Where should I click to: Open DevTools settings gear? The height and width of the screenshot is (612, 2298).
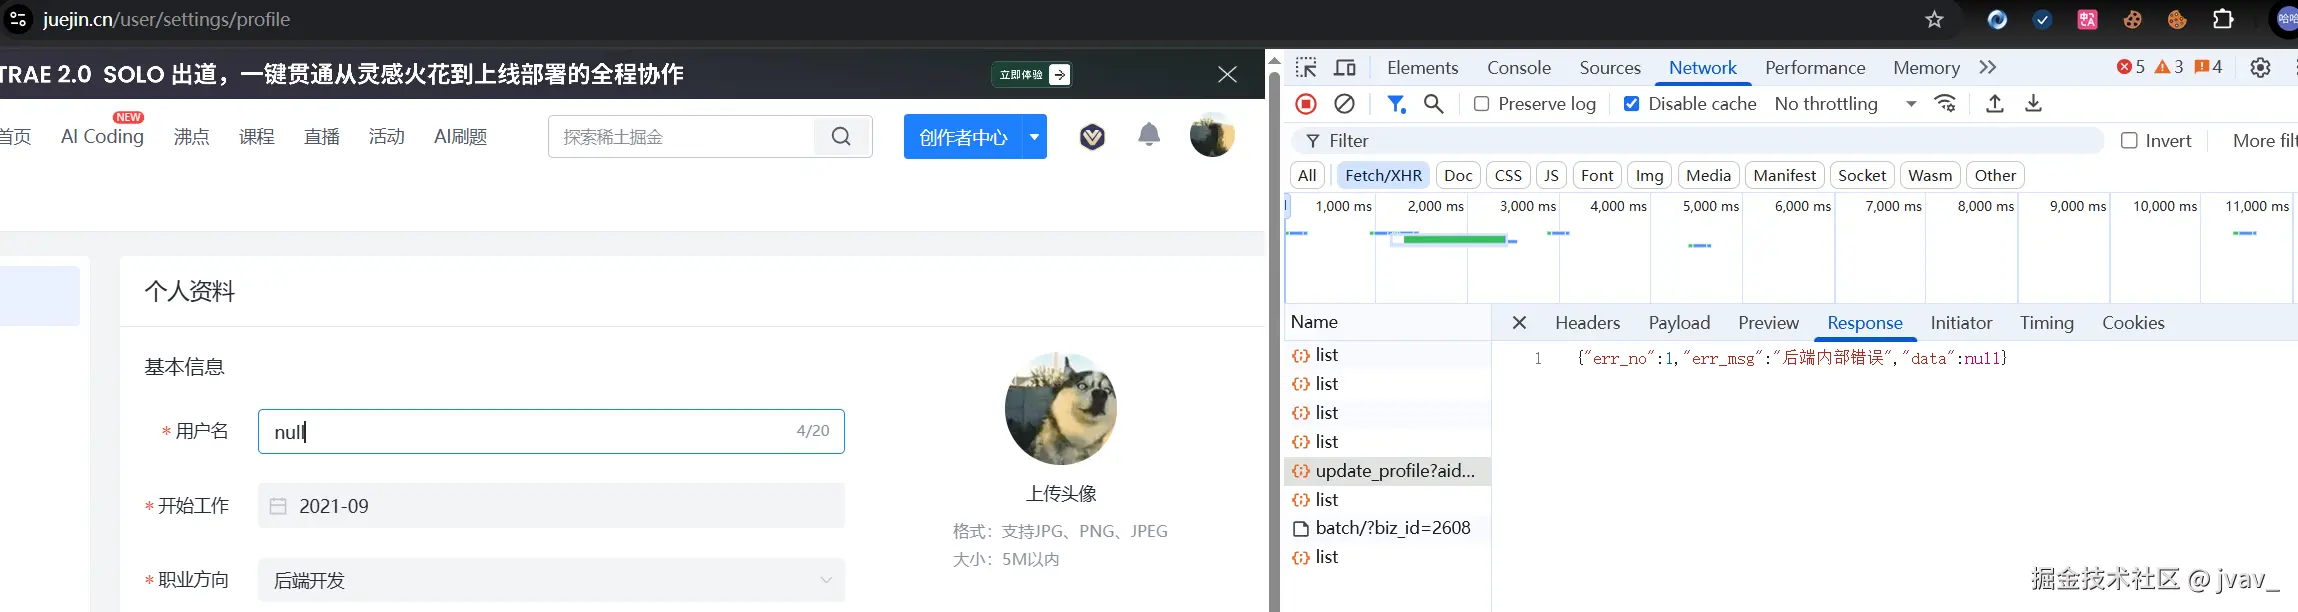point(2260,68)
